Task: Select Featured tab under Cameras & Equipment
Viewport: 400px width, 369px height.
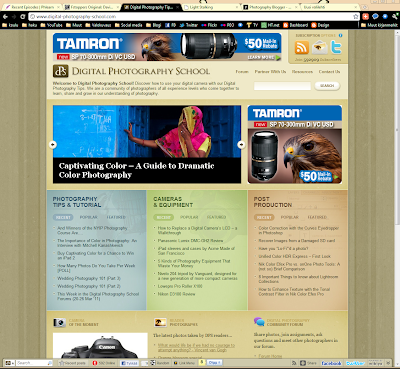Action: 216,217
